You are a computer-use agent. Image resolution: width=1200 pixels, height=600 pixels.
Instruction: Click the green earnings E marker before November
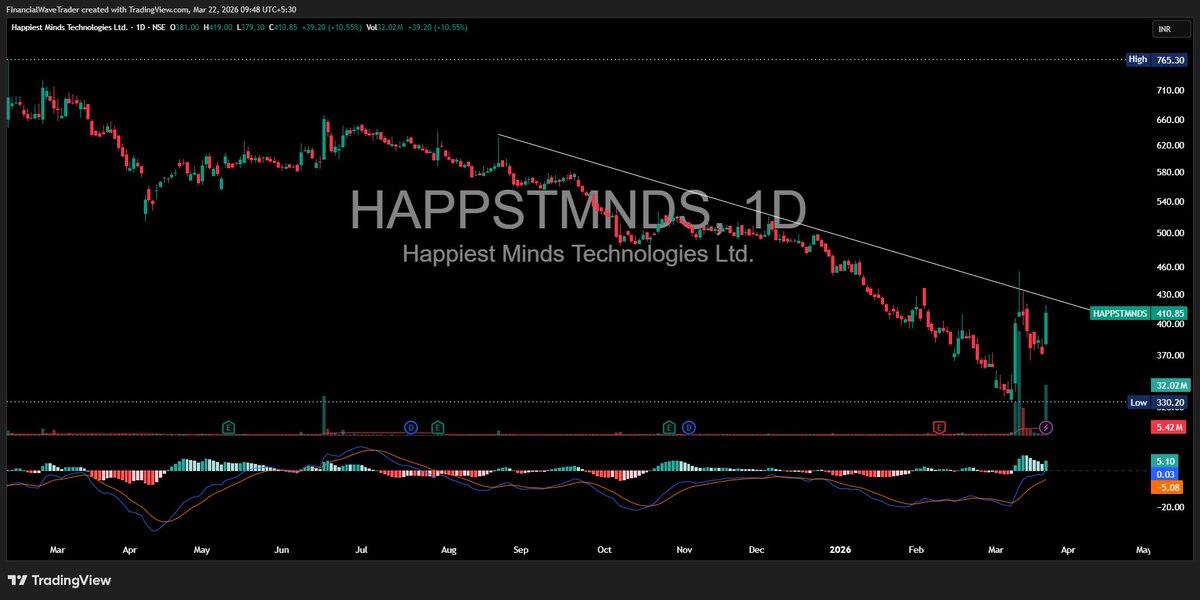pyautogui.click(x=668, y=427)
